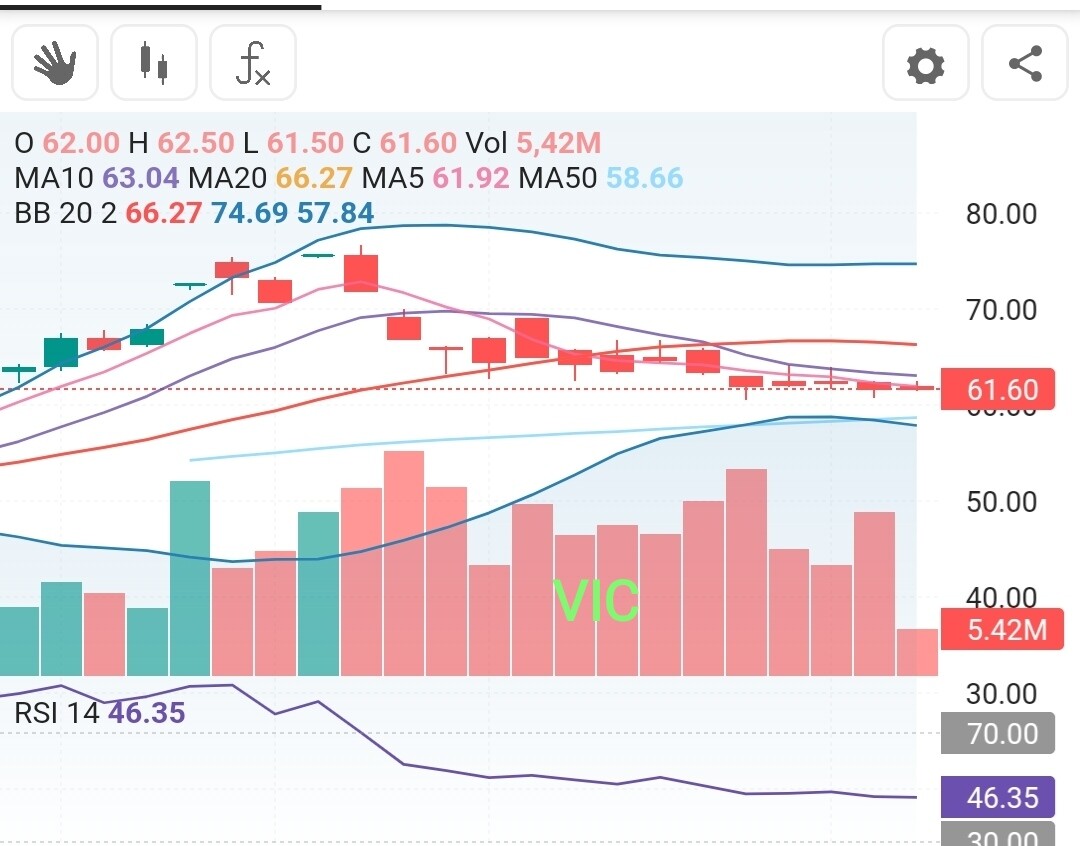Click the MA20 66.27 legend
The image size is (1080, 846).
[x=271, y=178]
